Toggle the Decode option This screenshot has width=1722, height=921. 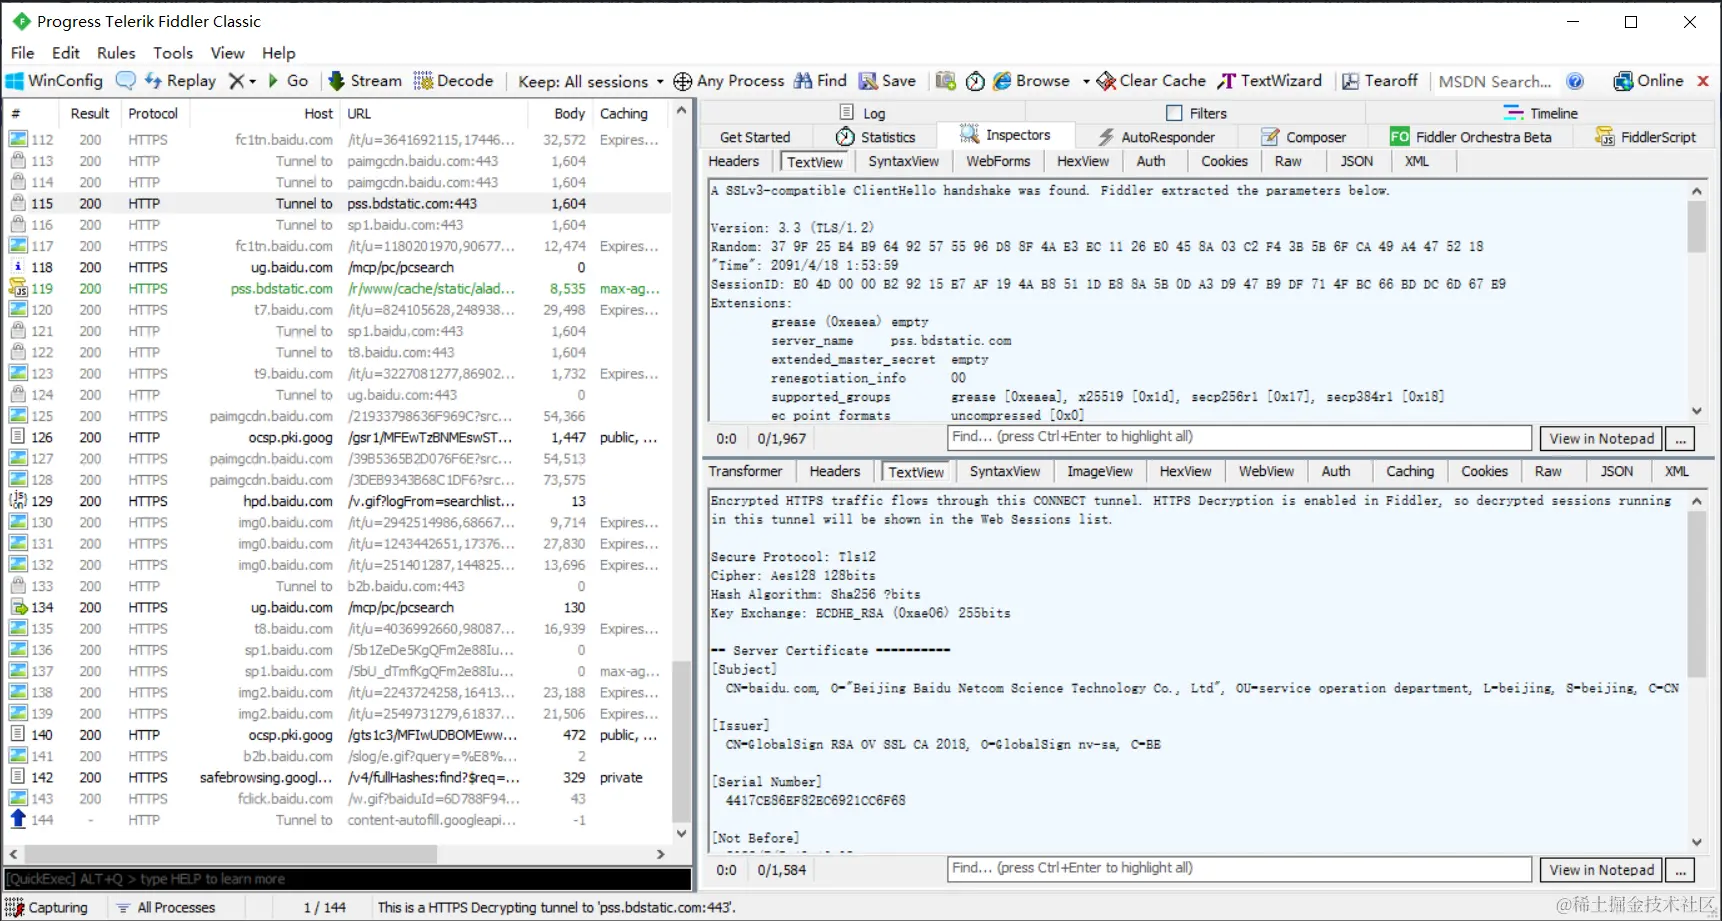click(453, 81)
